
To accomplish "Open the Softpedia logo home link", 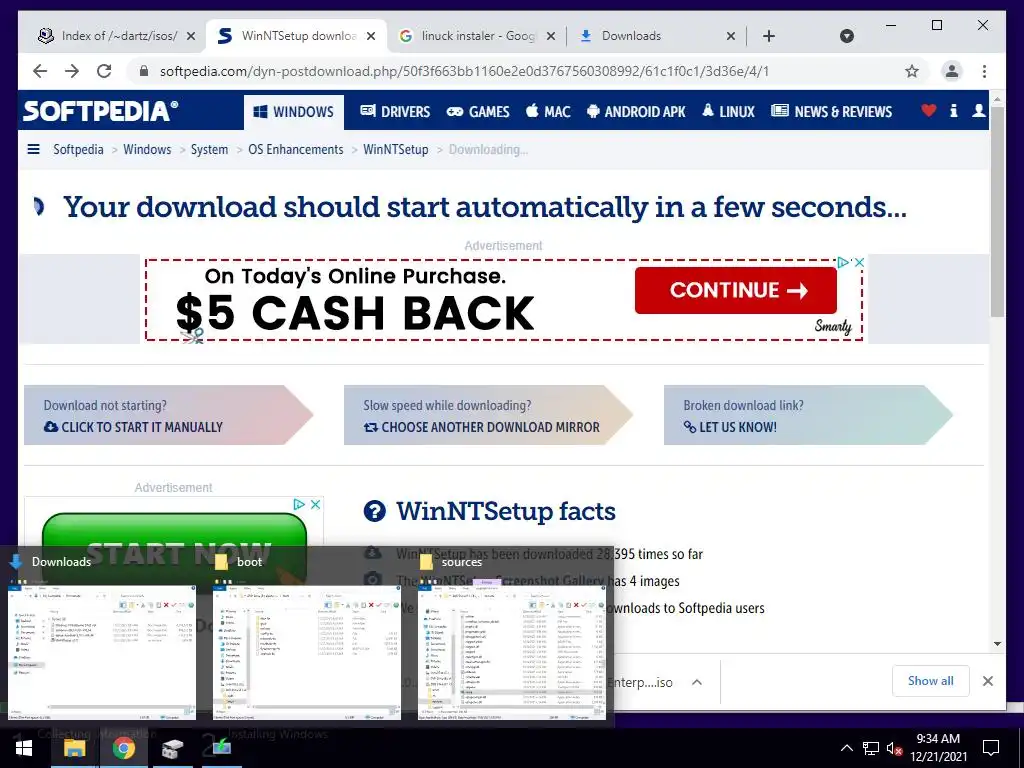I will click(x=101, y=110).
